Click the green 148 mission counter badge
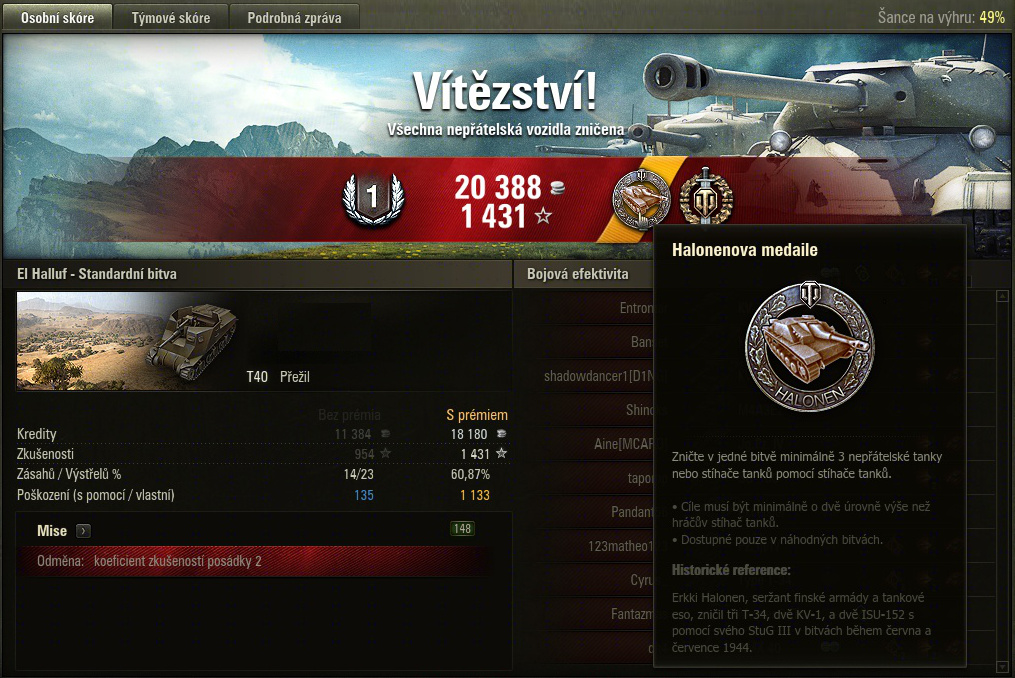This screenshot has height=678, width=1015. pos(462,528)
